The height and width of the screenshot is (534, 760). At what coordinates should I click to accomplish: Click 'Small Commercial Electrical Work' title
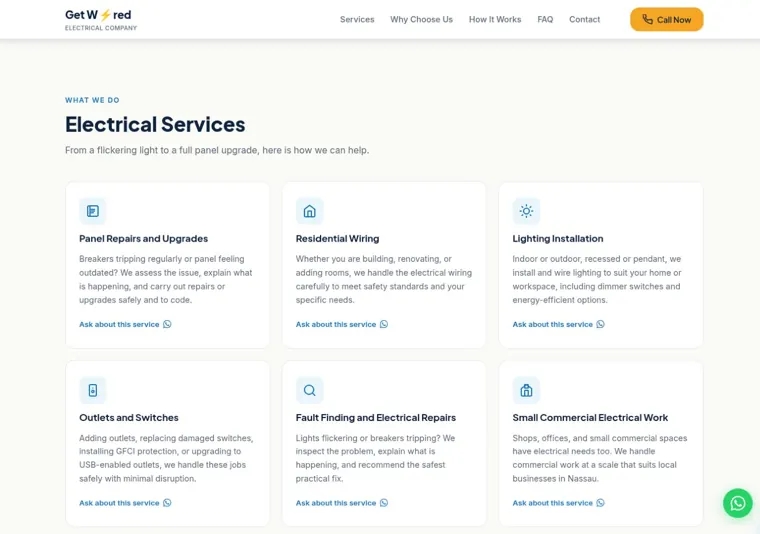click(x=590, y=417)
